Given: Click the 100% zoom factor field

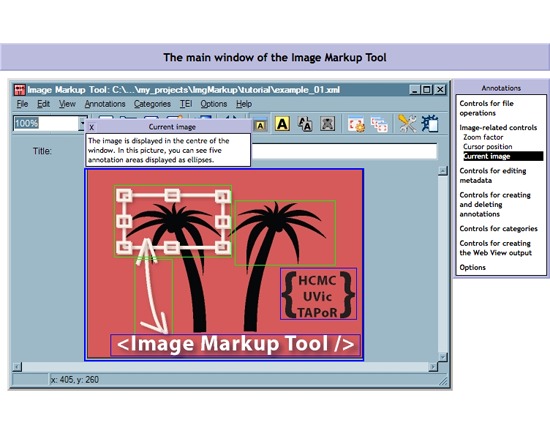Looking at the screenshot, I should point(46,123).
